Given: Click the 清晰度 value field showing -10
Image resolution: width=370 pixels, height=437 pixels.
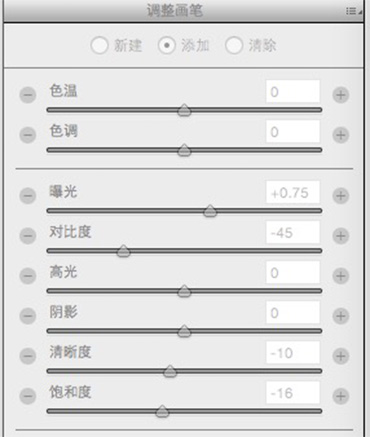Looking at the screenshot, I should click(293, 352).
